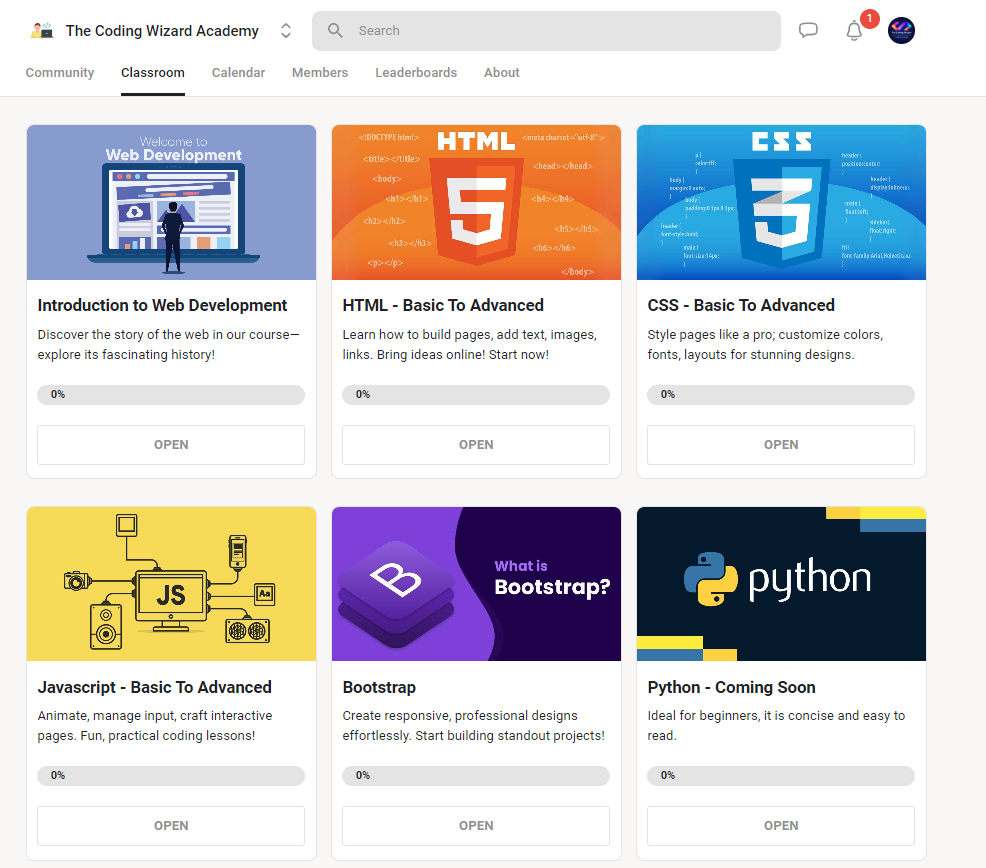Open the community switcher chevron
This screenshot has width=986, height=868.
pos(285,30)
